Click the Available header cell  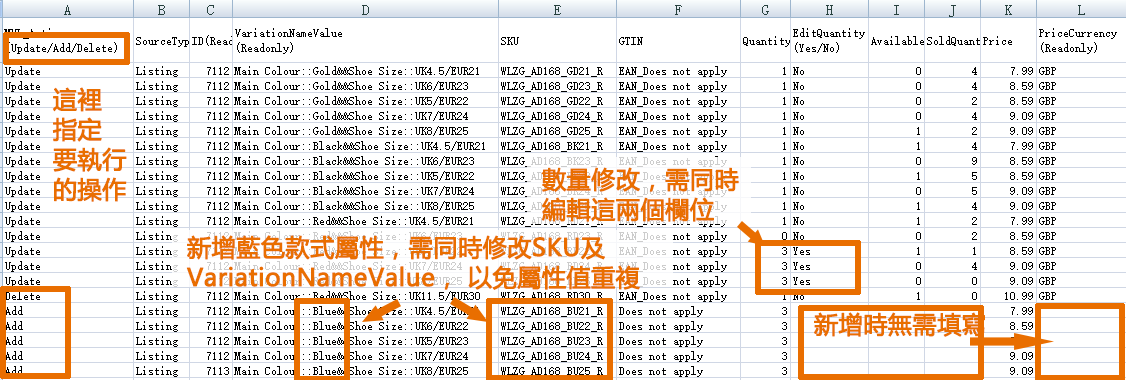pos(896,41)
